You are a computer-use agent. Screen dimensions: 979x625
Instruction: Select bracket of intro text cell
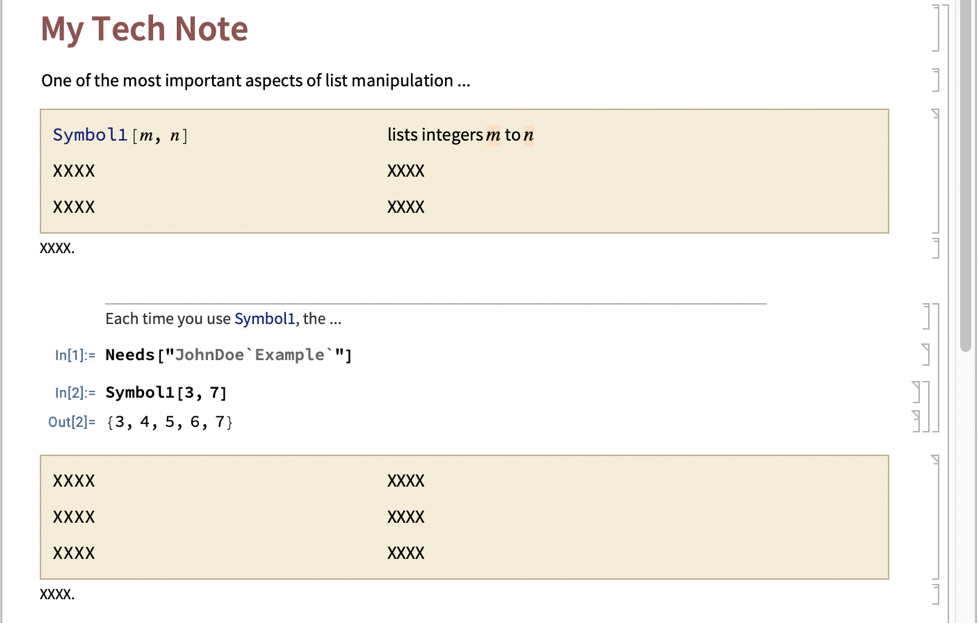pos(935,80)
